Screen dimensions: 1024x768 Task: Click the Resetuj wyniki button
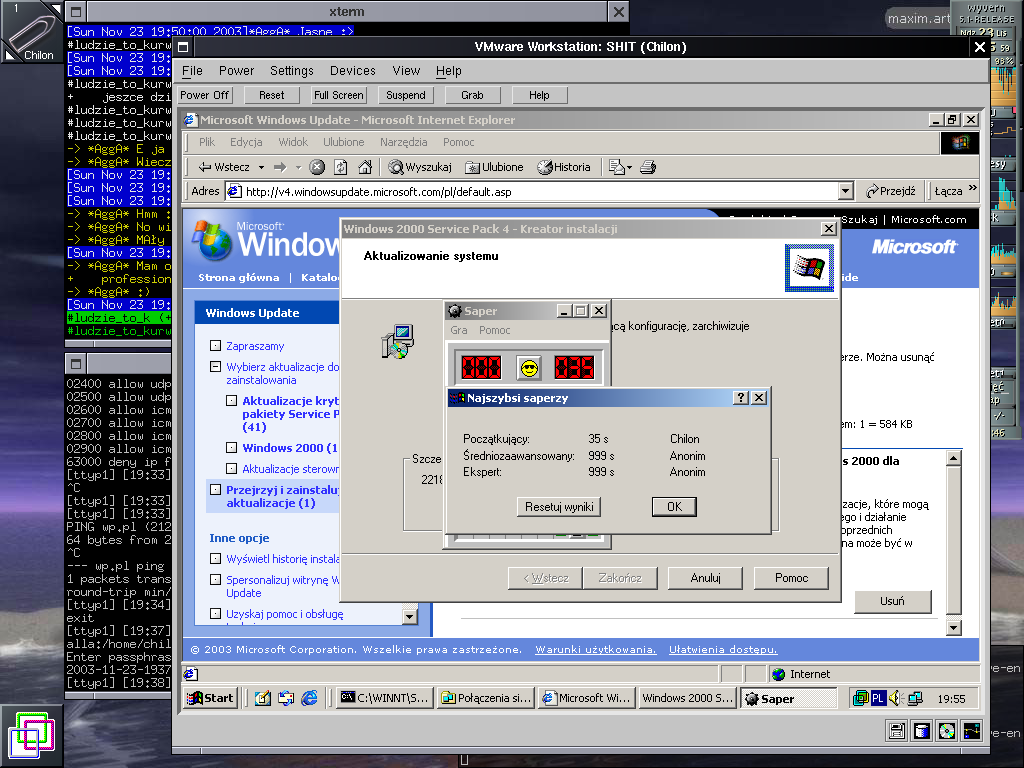[x=560, y=507]
